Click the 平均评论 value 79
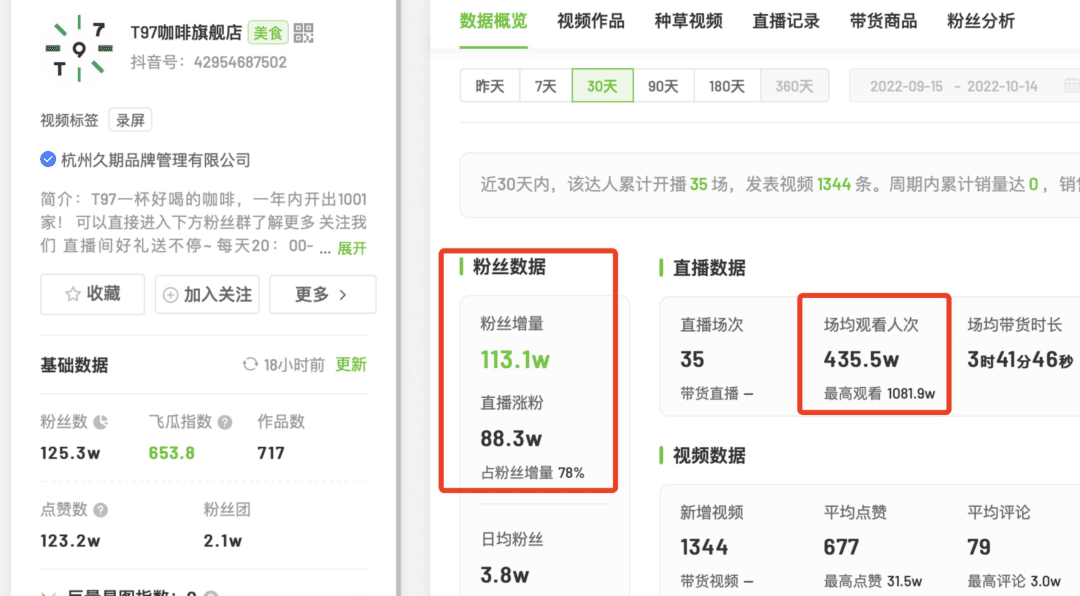Image resolution: width=1080 pixels, height=596 pixels. coord(979,547)
